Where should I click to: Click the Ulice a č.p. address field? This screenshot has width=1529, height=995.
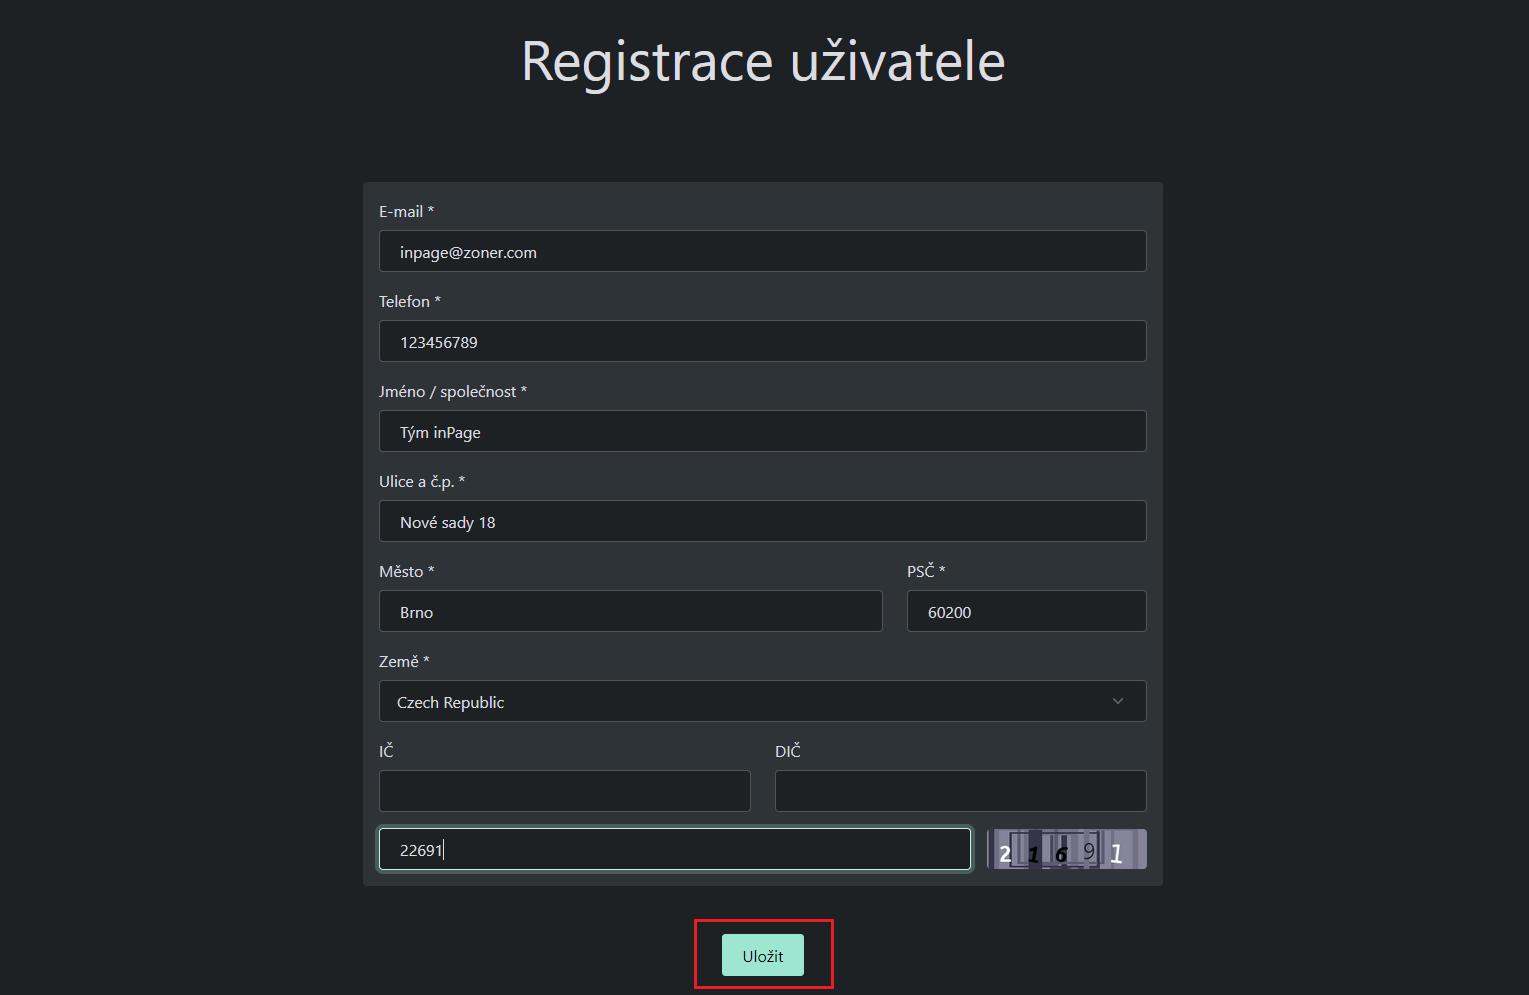(762, 522)
